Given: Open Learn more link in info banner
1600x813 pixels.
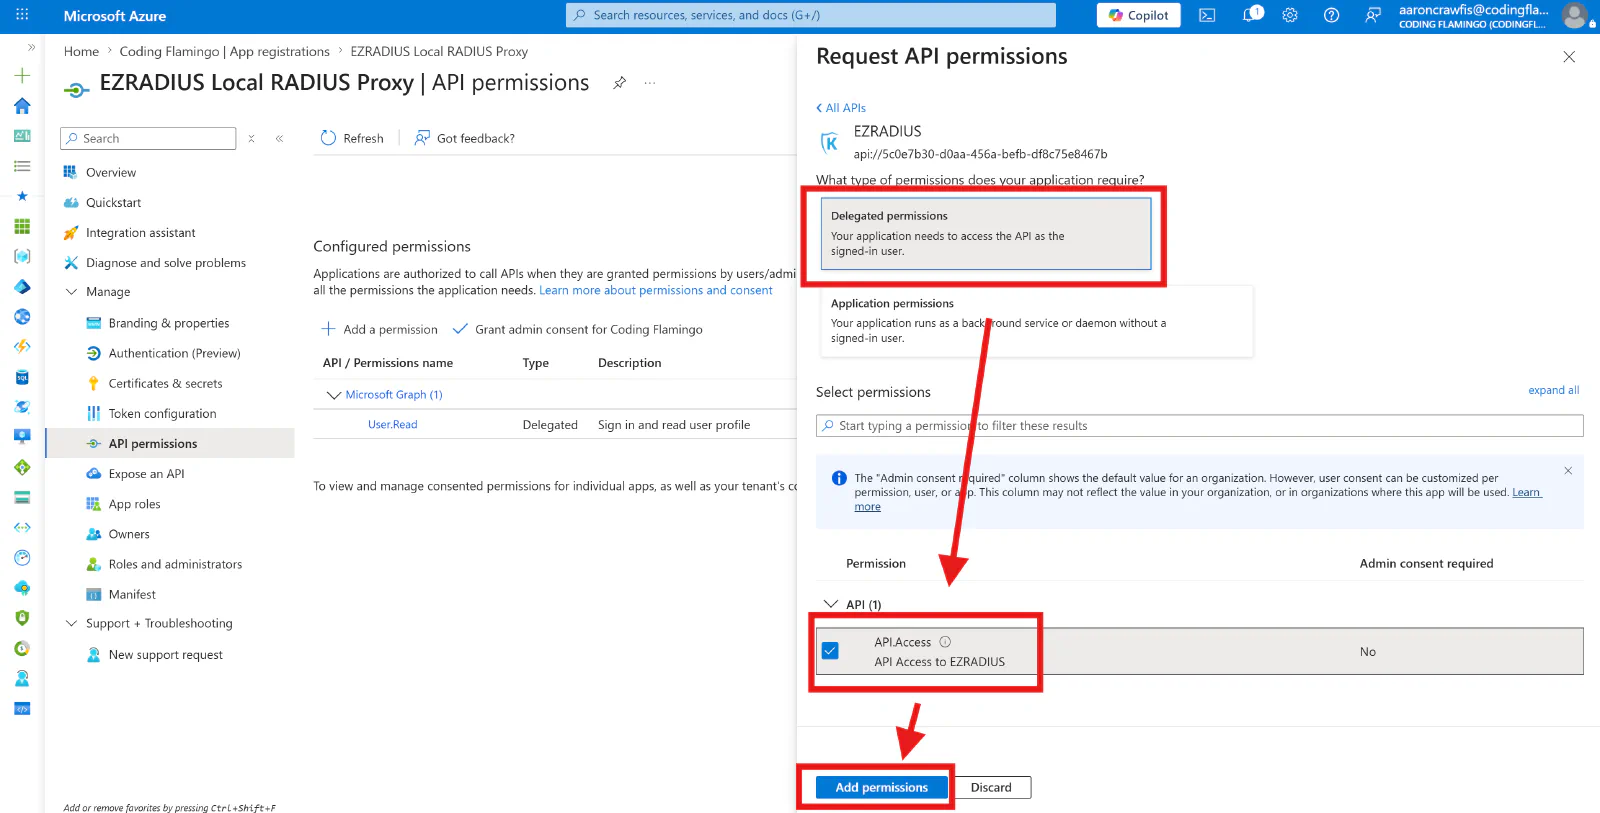Looking at the screenshot, I should point(1526,492).
